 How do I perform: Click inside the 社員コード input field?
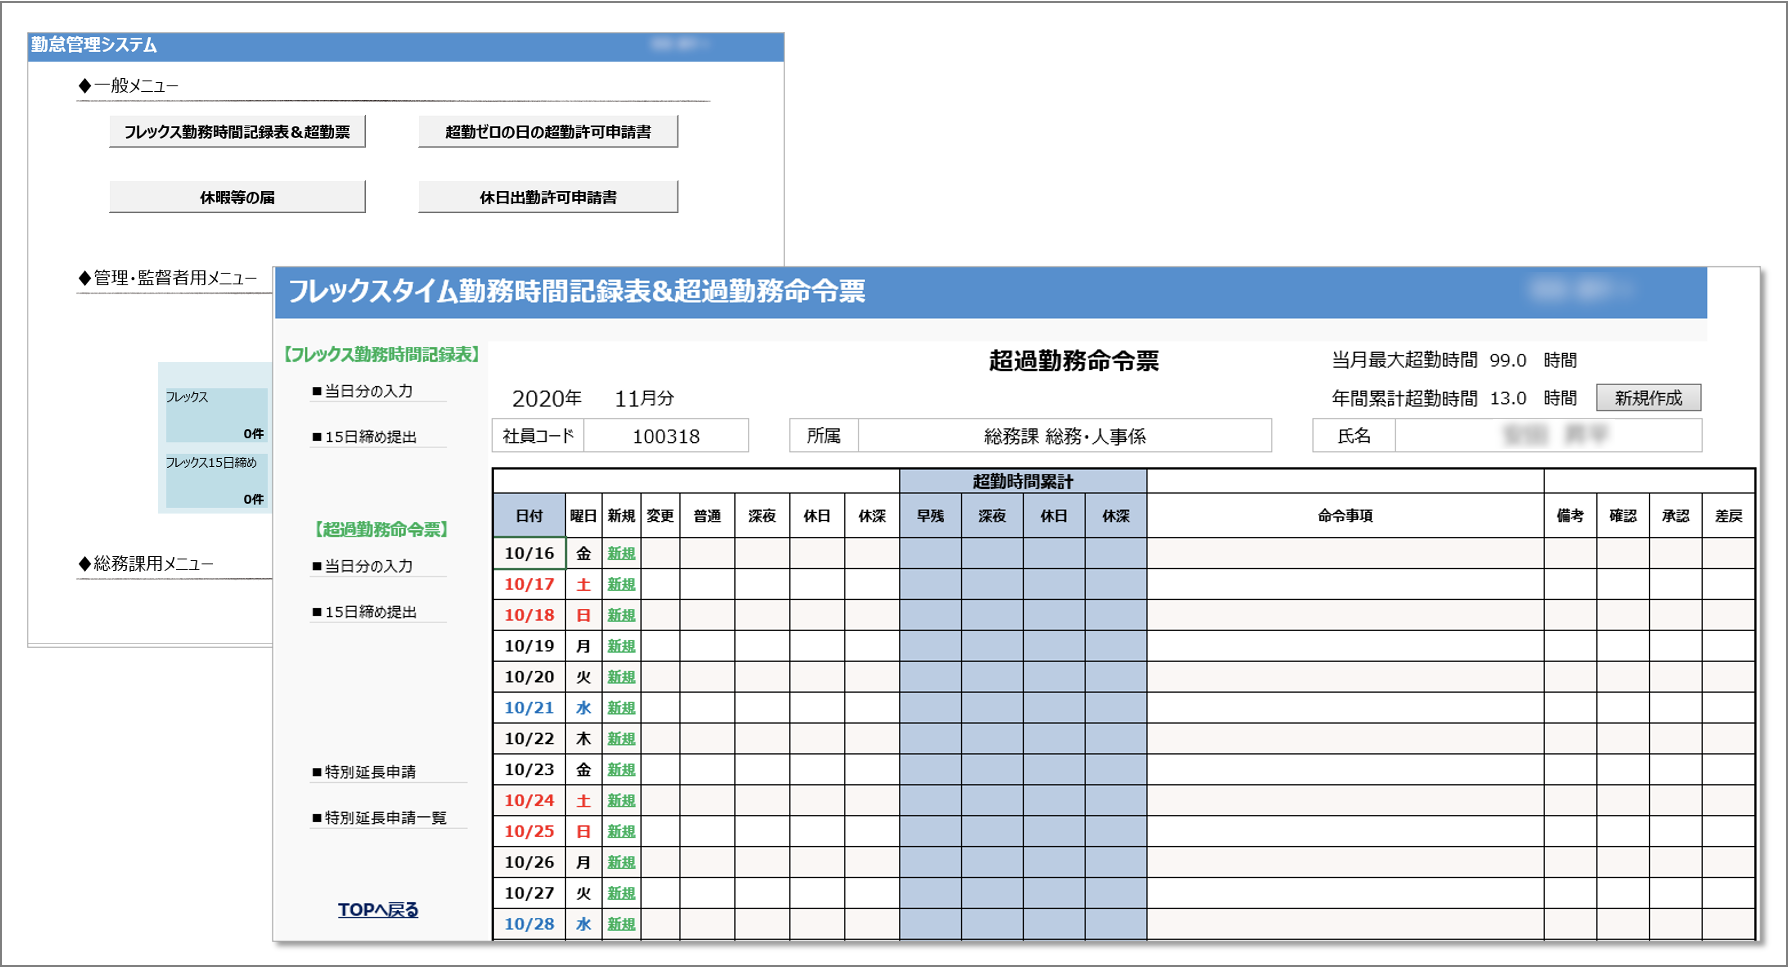(665, 435)
